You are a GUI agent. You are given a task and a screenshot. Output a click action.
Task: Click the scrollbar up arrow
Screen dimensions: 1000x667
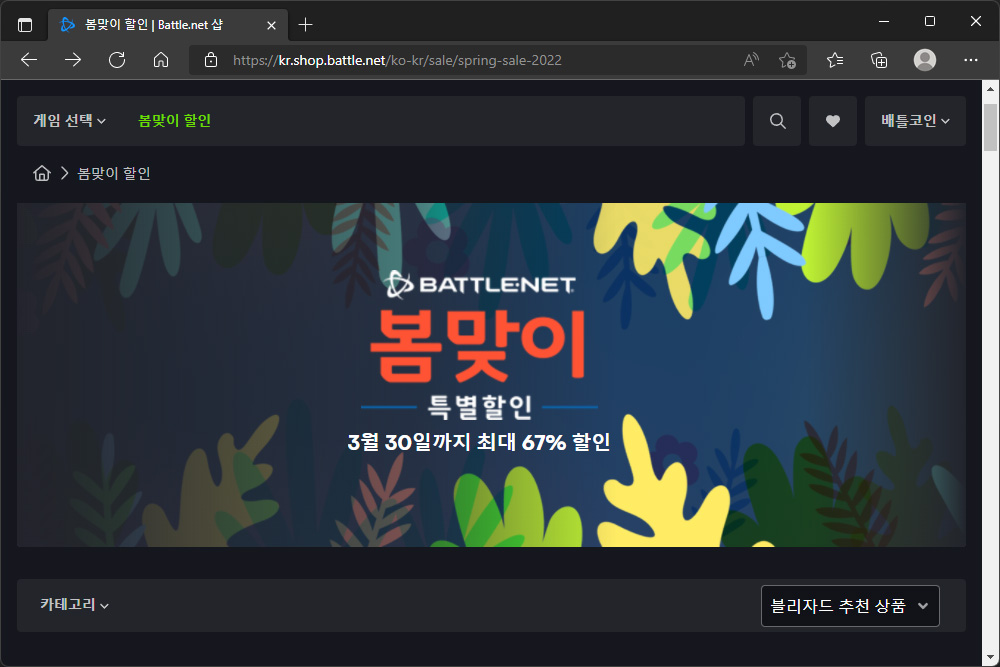click(x=990, y=89)
